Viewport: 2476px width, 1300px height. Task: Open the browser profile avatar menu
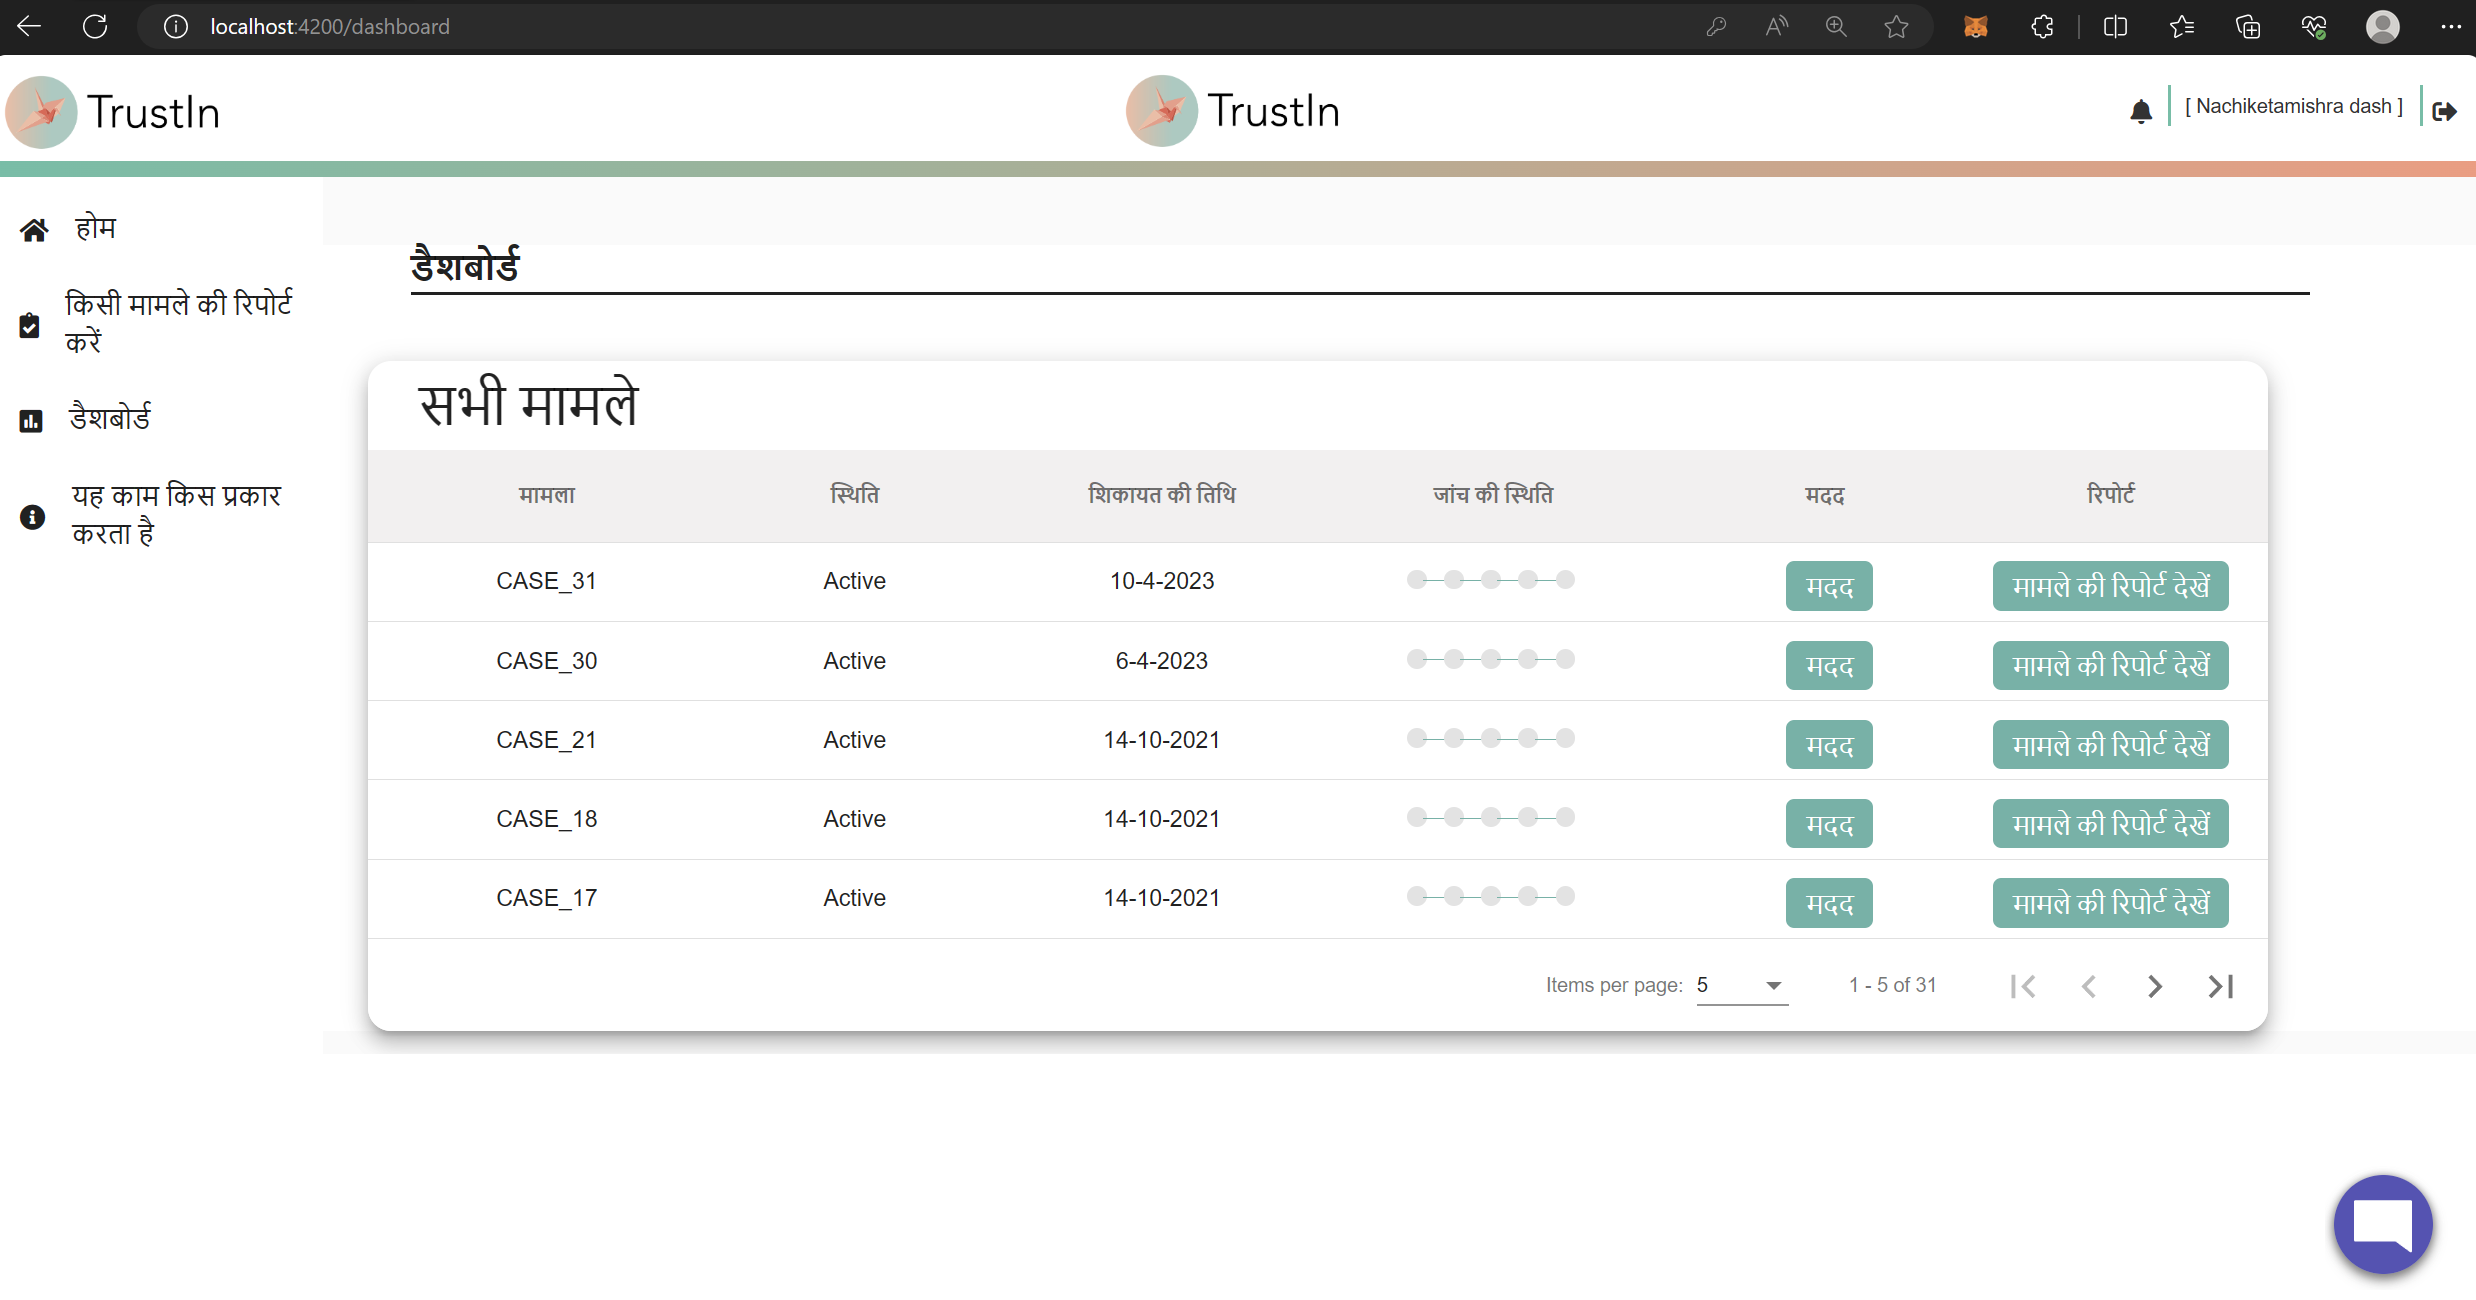pos(2382,27)
